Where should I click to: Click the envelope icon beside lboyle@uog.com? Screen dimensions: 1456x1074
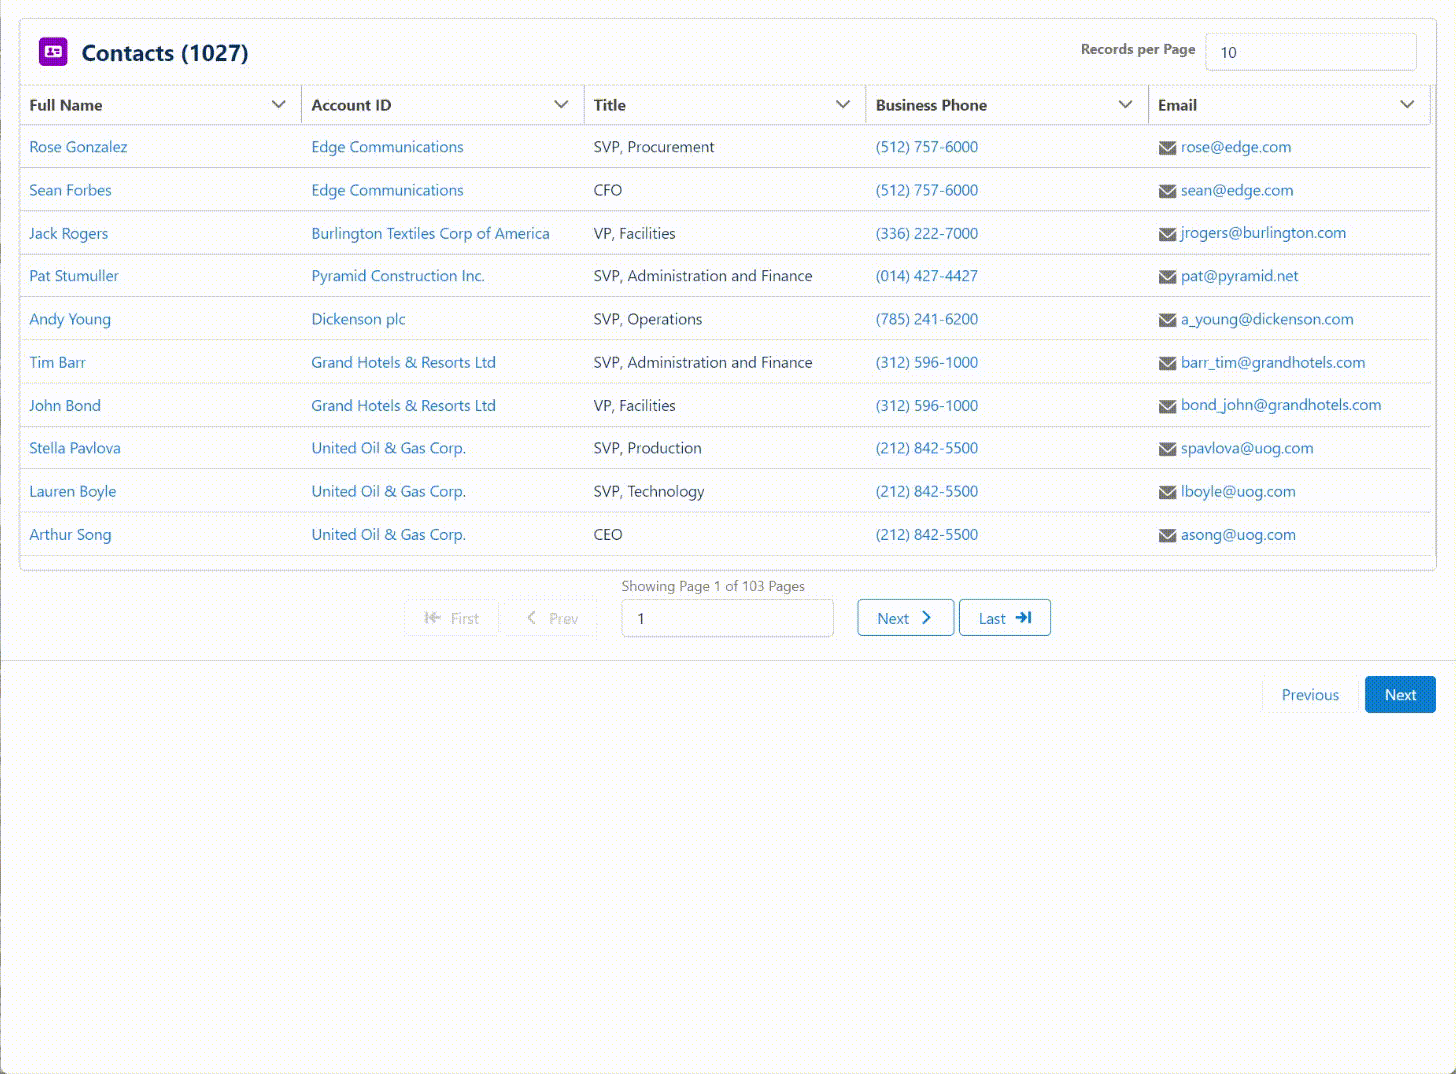pyautogui.click(x=1166, y=493)
